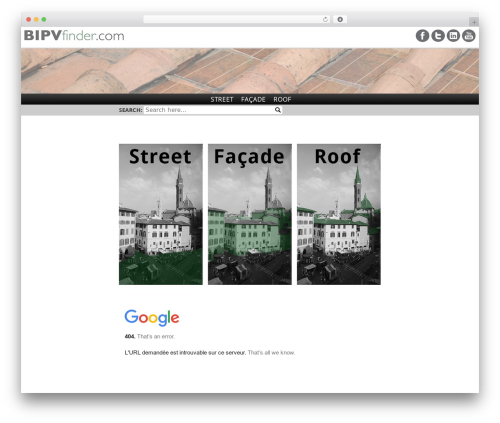Open the Street category image
500x423 pixels.
coord(161,214)
